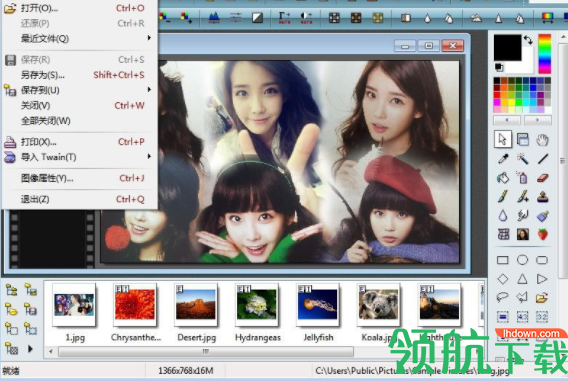Click the 1366x768x16M status text
This screenshot has height=381, width=568.
coord(185,371)
